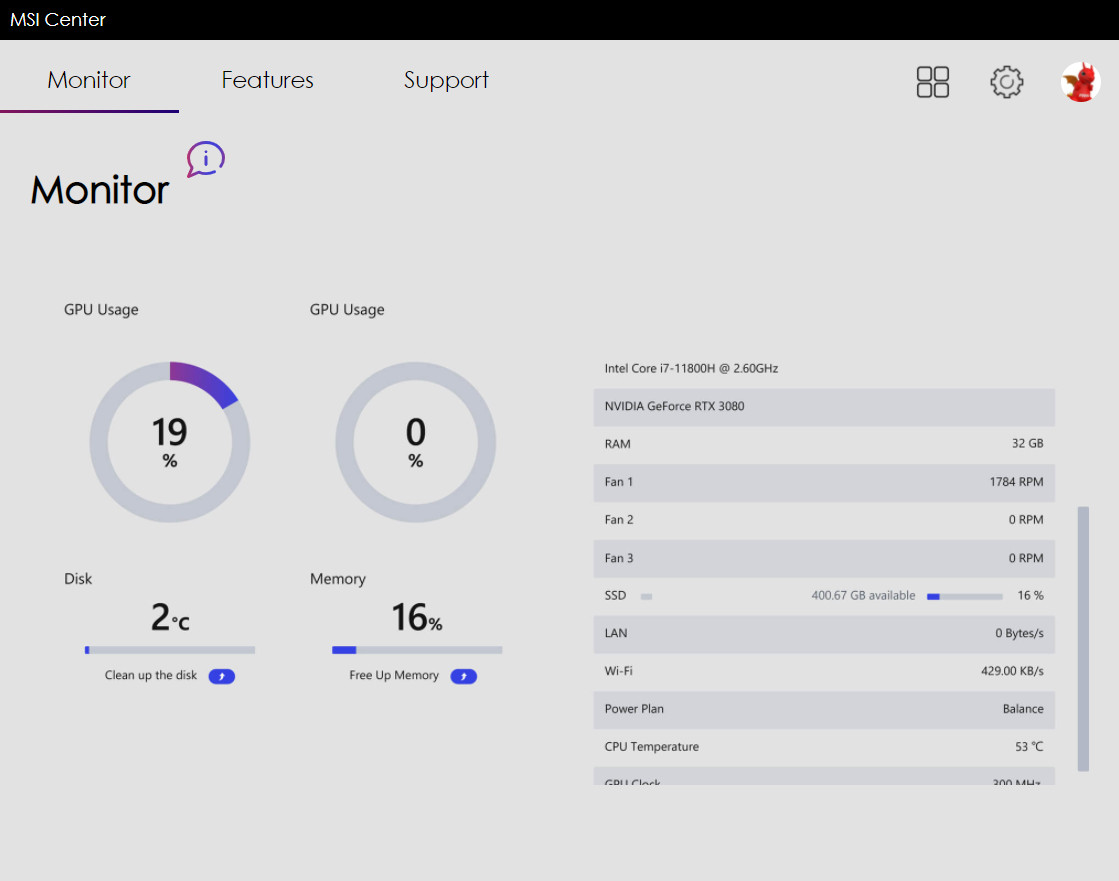
Task: Select the LAN row
Action: point(824,633)
